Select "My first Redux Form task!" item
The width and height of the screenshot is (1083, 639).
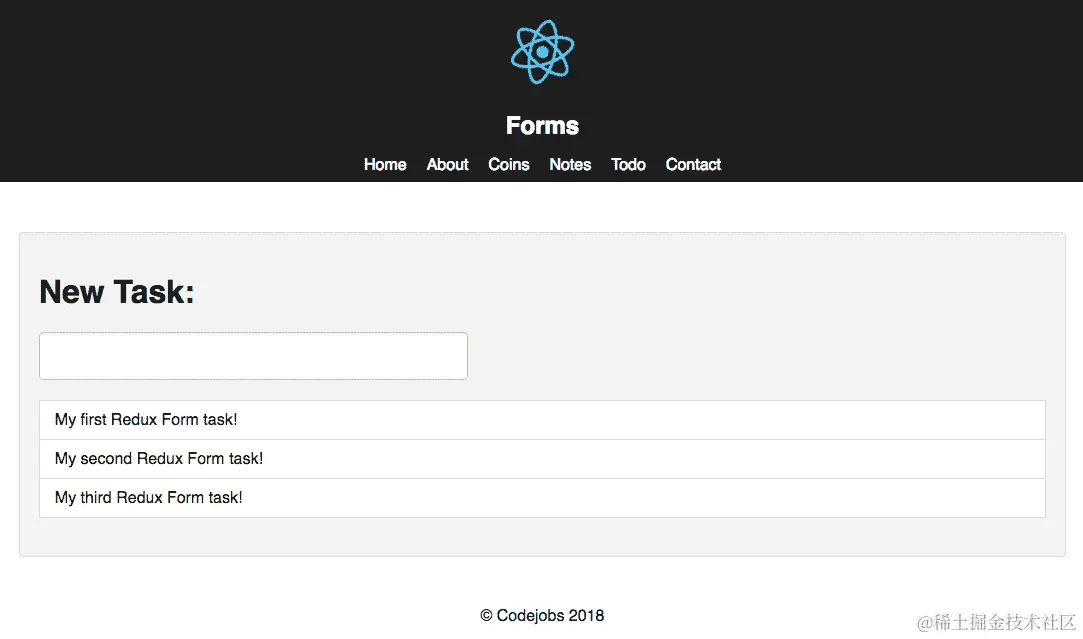pos(146,420)
